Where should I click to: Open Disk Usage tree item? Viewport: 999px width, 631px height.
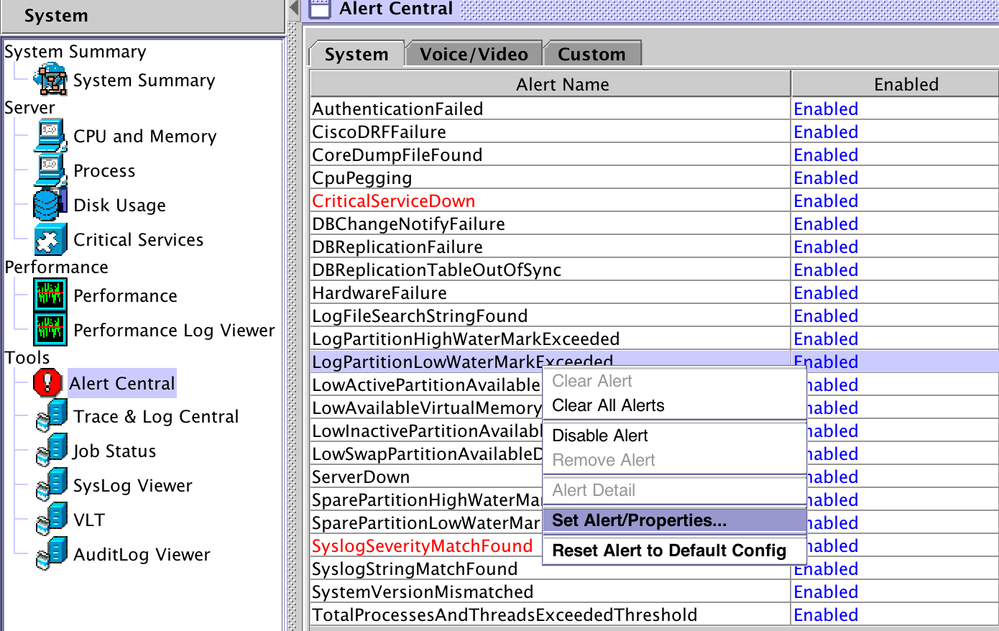coord(120,205)
